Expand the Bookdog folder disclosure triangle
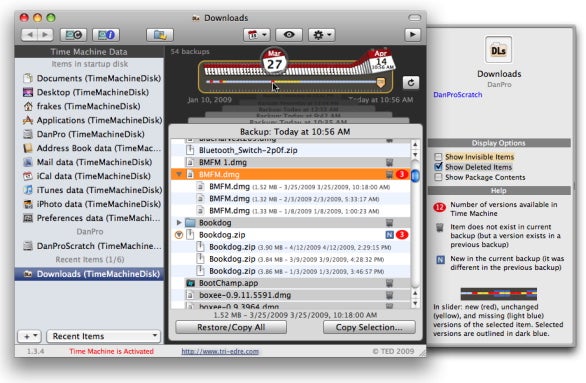Image resolution: width=586 pixels, height=383 pixels. pyautogui.click(x=179, y=223)
